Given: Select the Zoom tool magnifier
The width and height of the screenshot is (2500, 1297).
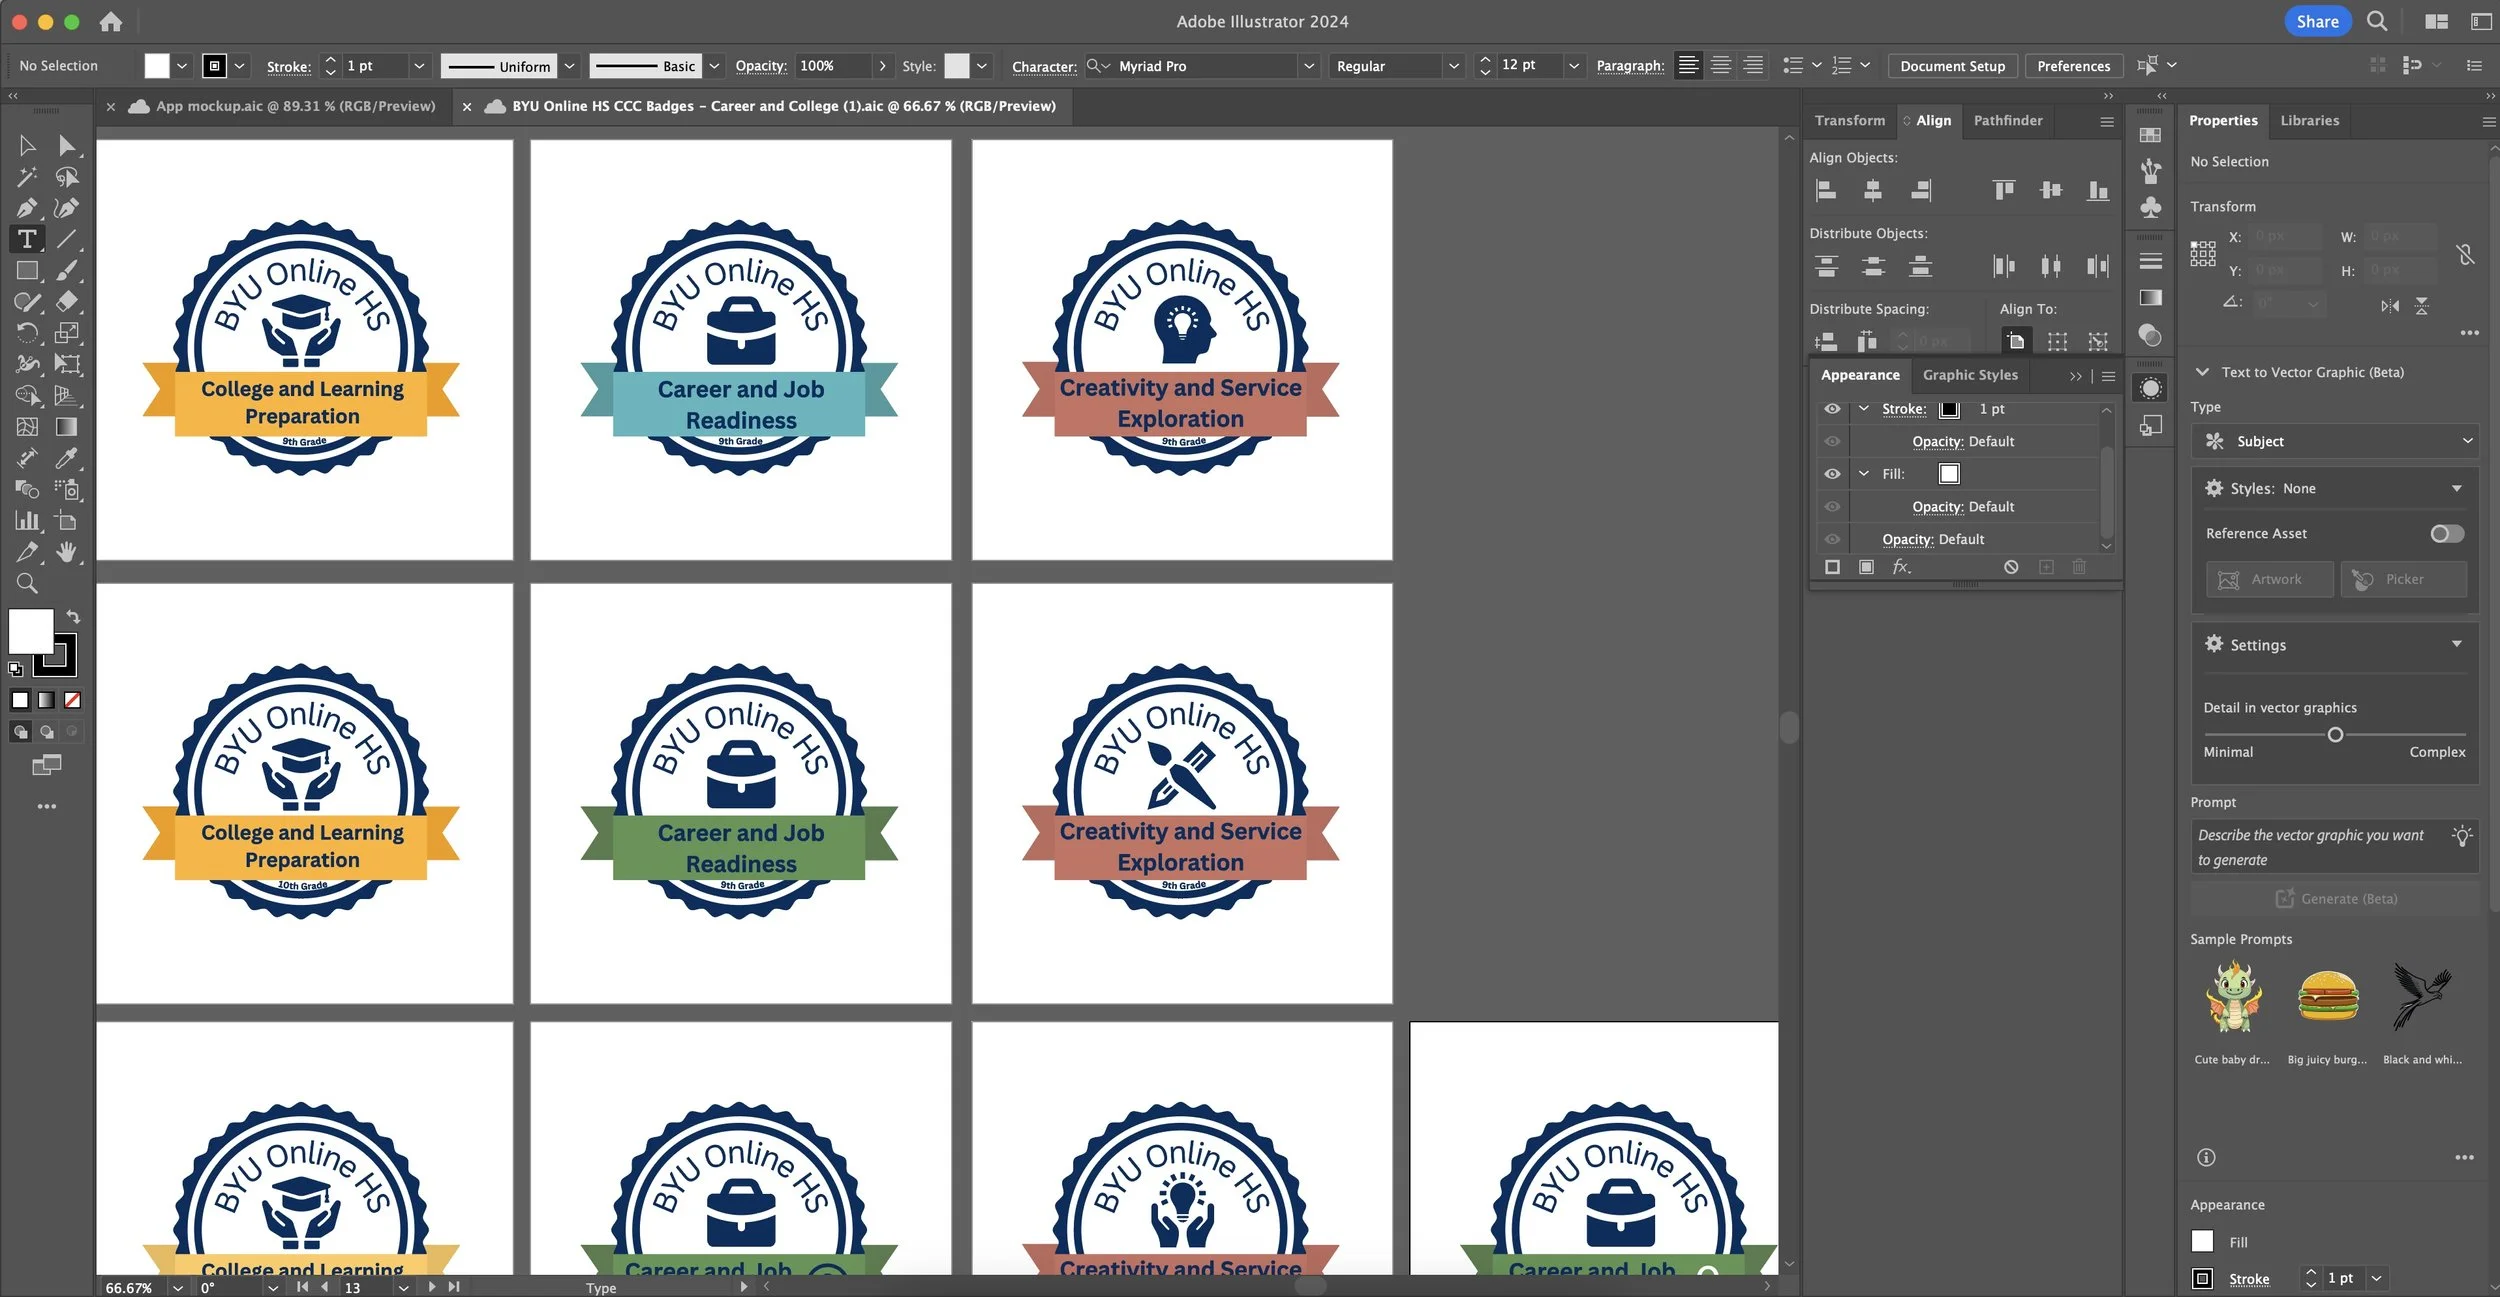Looking at the screenshot, I should [27, 583].
